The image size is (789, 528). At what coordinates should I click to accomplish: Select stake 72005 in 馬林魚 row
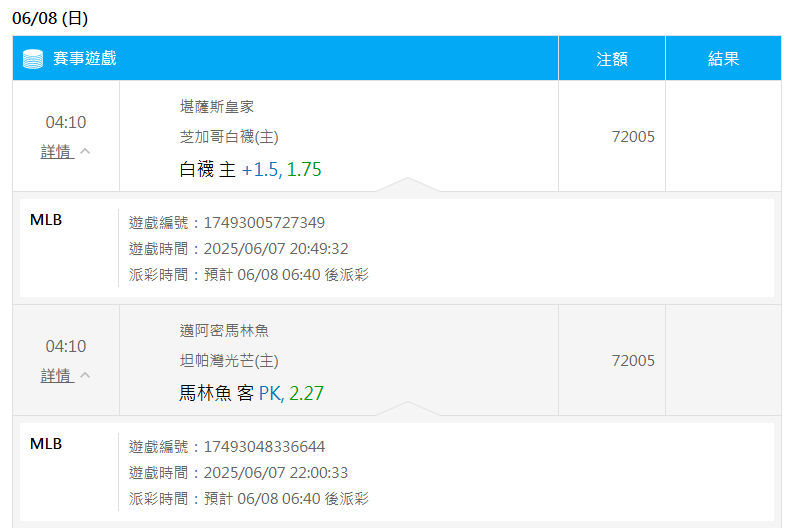pyautogui.click(x=633, y=360)
